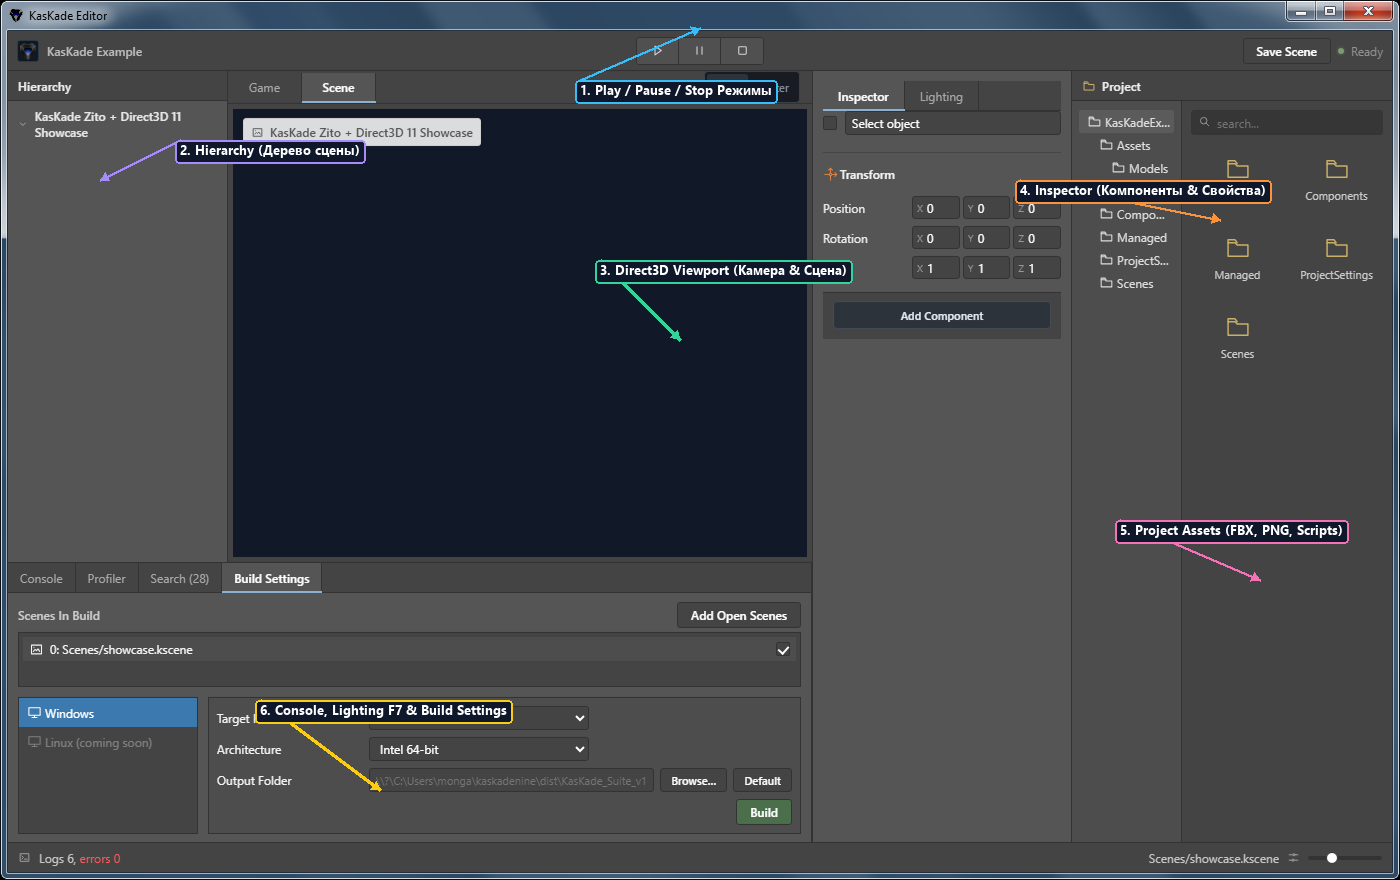This screenshot has width=1400, height=880.
Task: Open the Search (28) tab
Action: pyautogui.click(x=179, y=578)
